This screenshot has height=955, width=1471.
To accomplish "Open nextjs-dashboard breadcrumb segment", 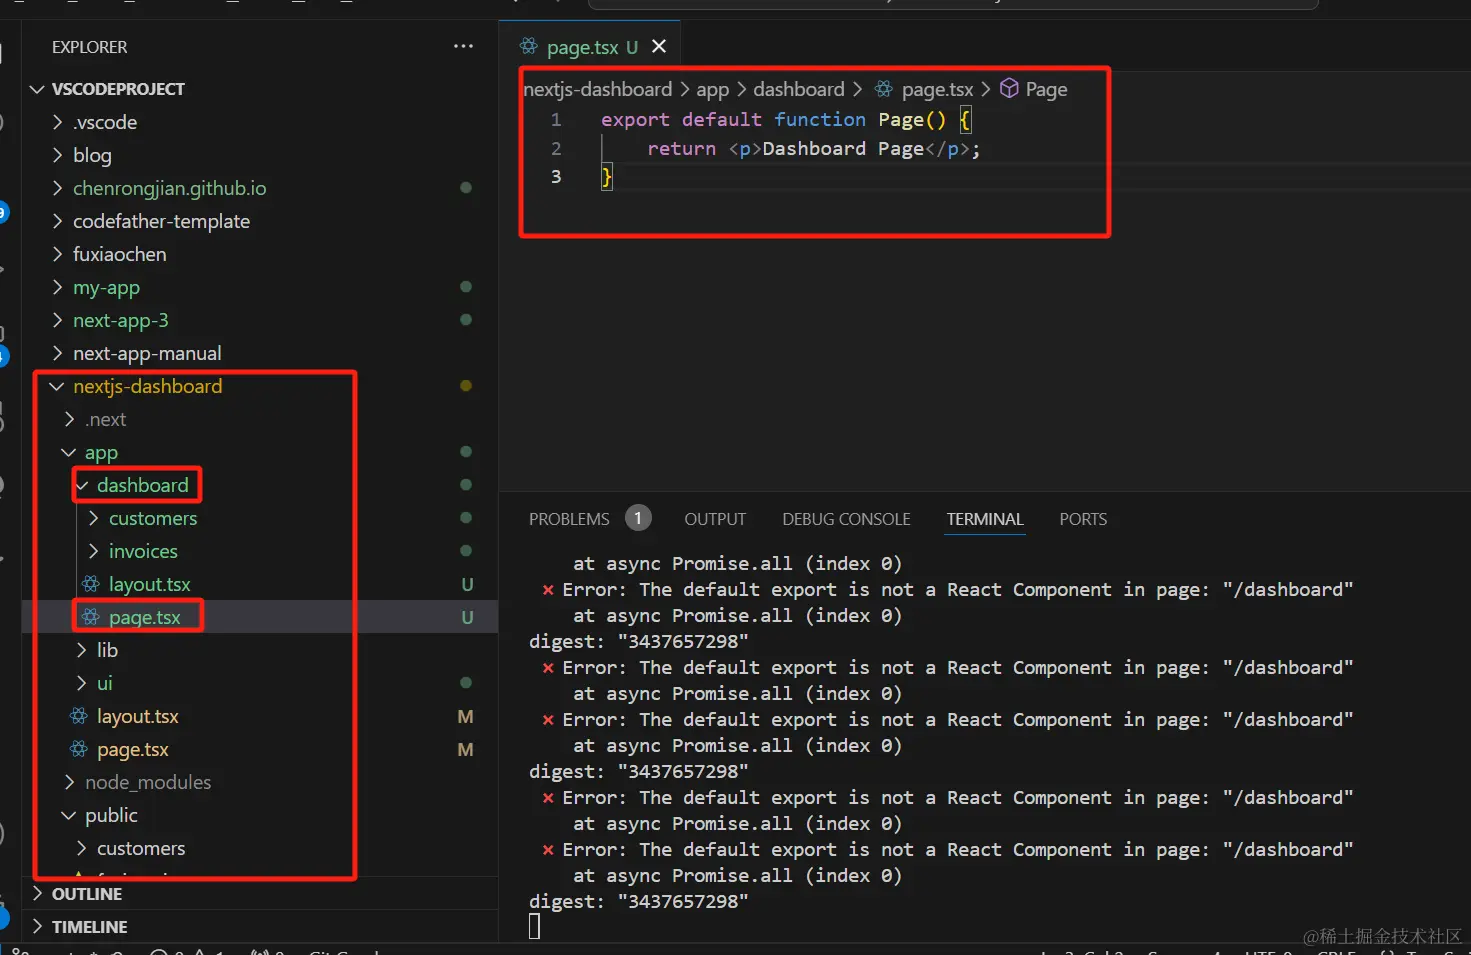I will pos(598,89).
